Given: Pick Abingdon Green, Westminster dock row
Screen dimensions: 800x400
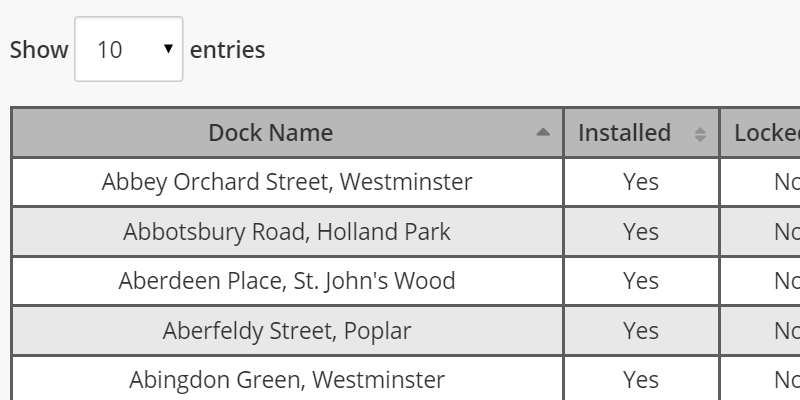Looking at the screenshot, I should 287,380.
